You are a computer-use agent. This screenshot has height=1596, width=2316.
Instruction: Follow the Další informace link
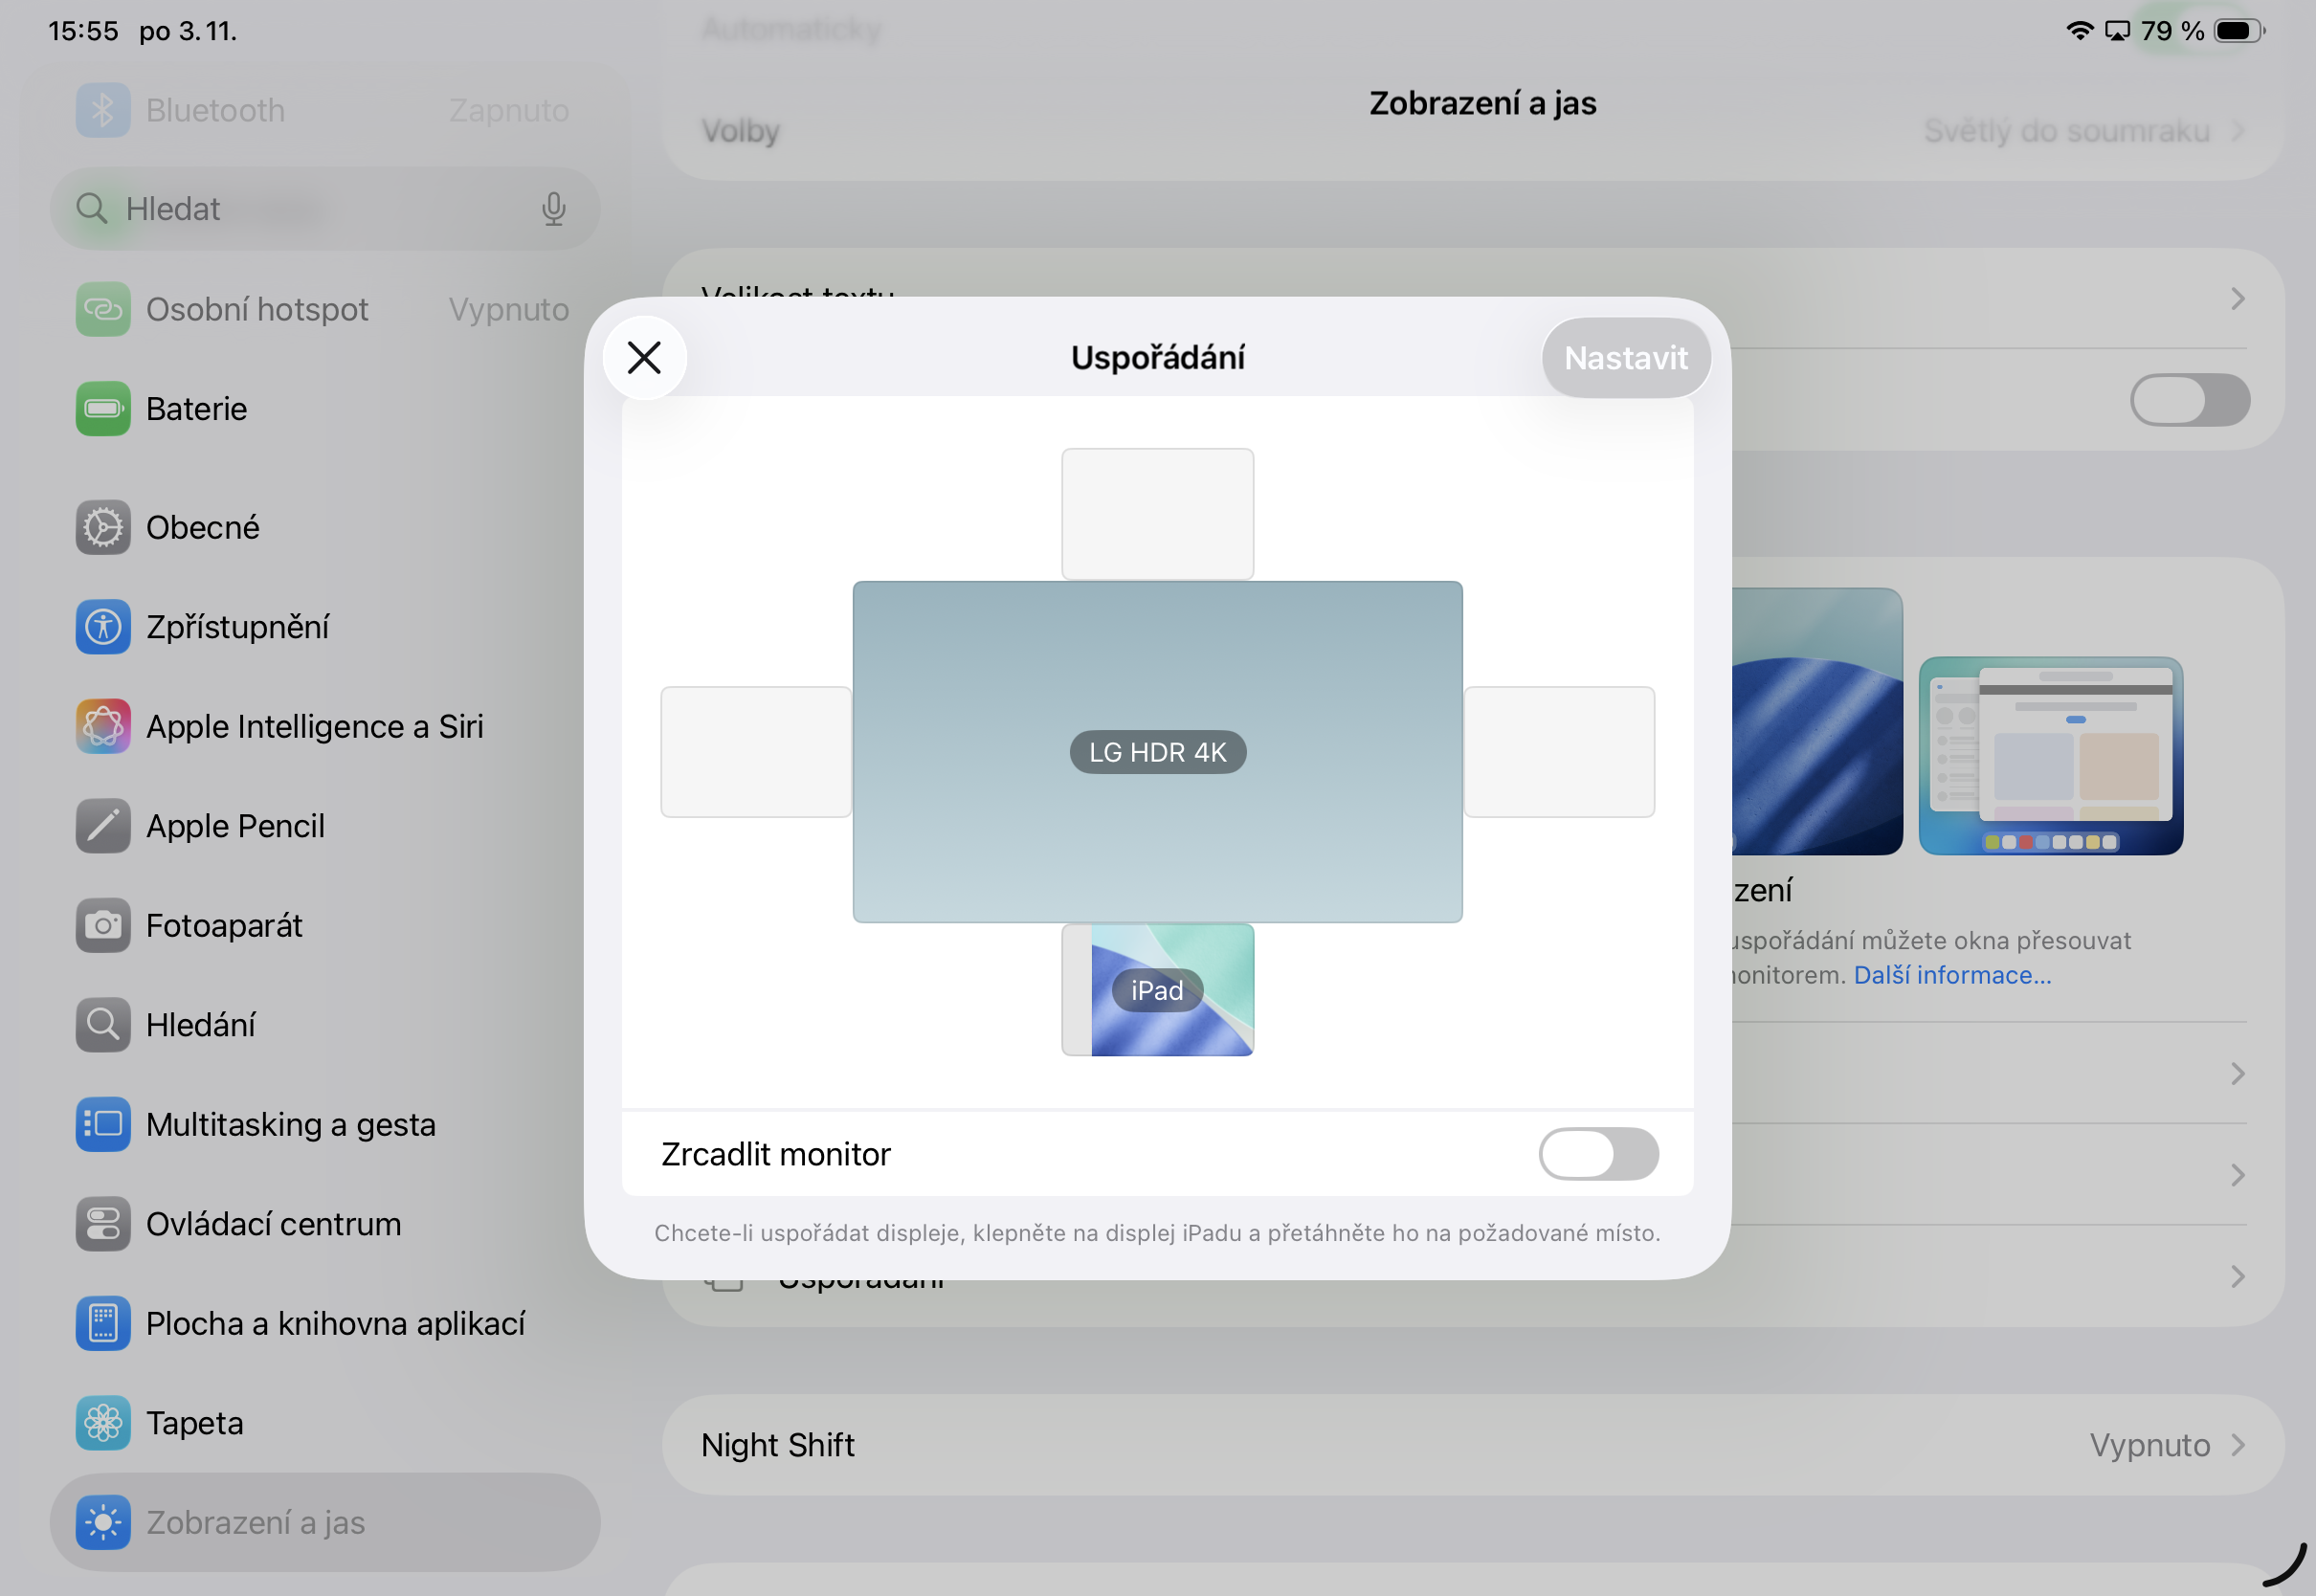[1952, 975]
